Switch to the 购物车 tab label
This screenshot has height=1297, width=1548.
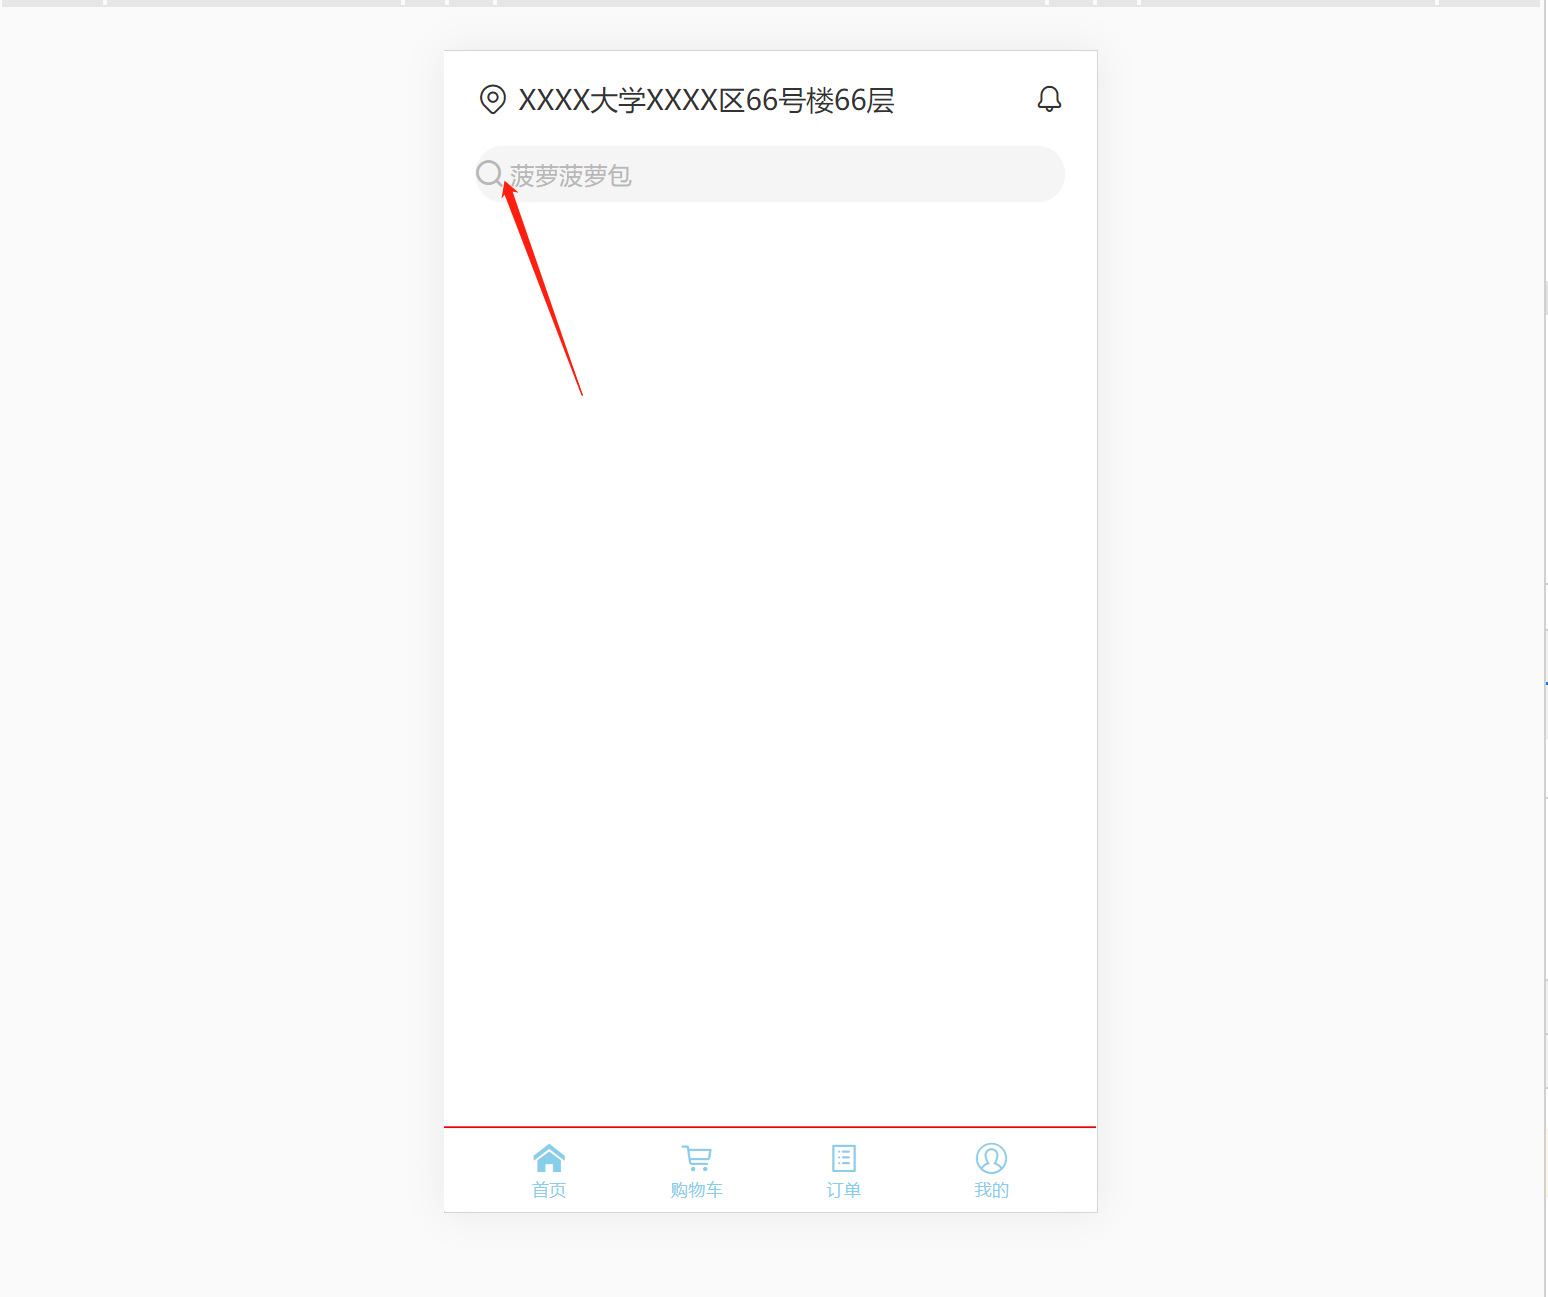[697, 1190]
